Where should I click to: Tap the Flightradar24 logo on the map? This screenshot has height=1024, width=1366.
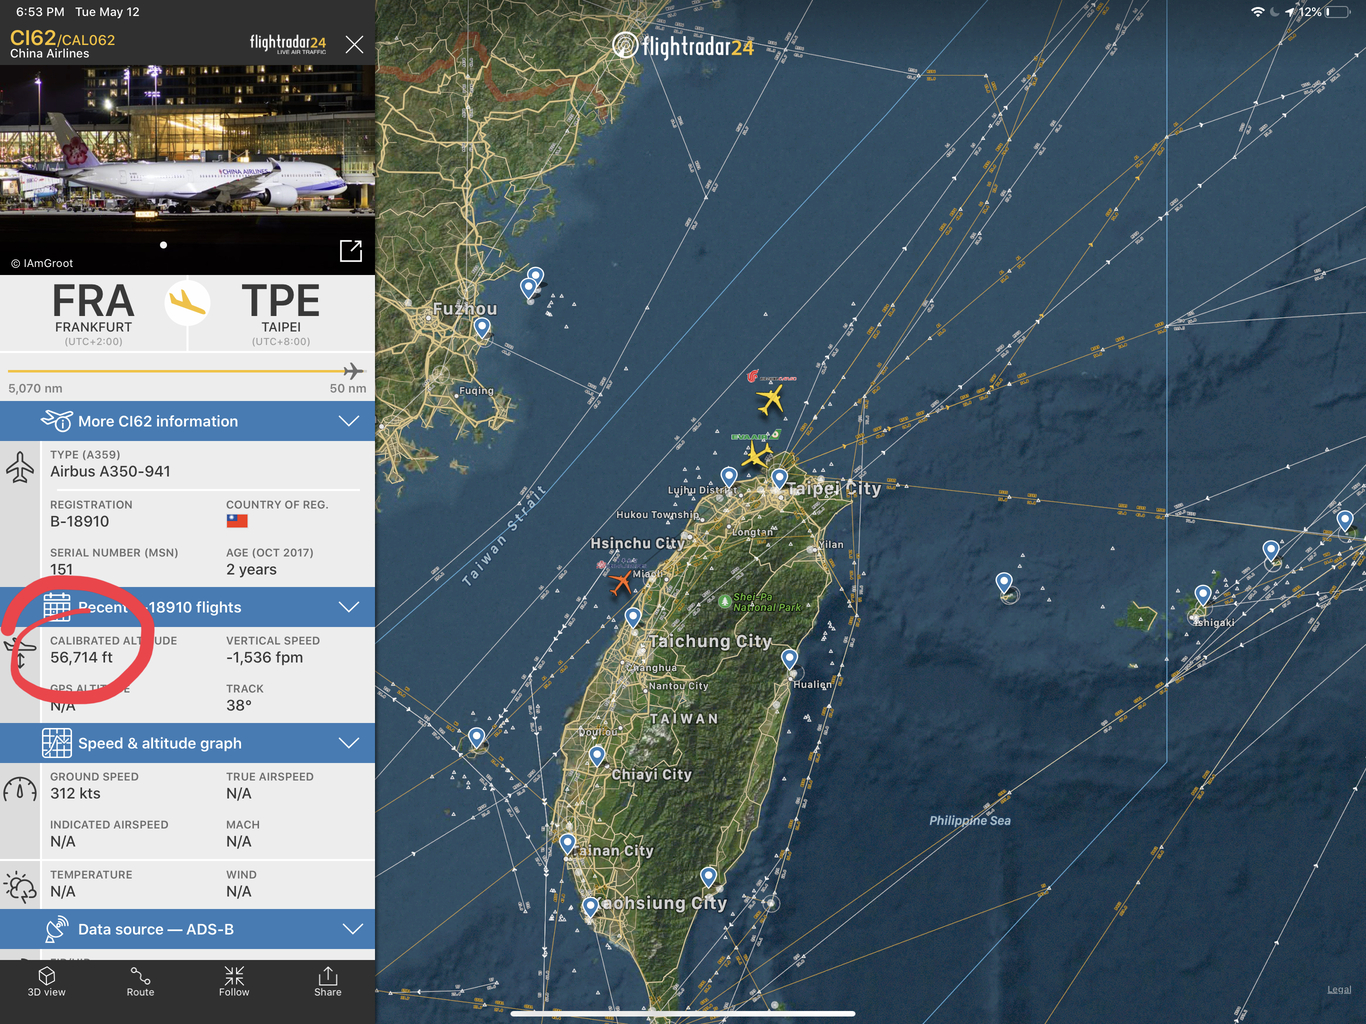point(683,46)
